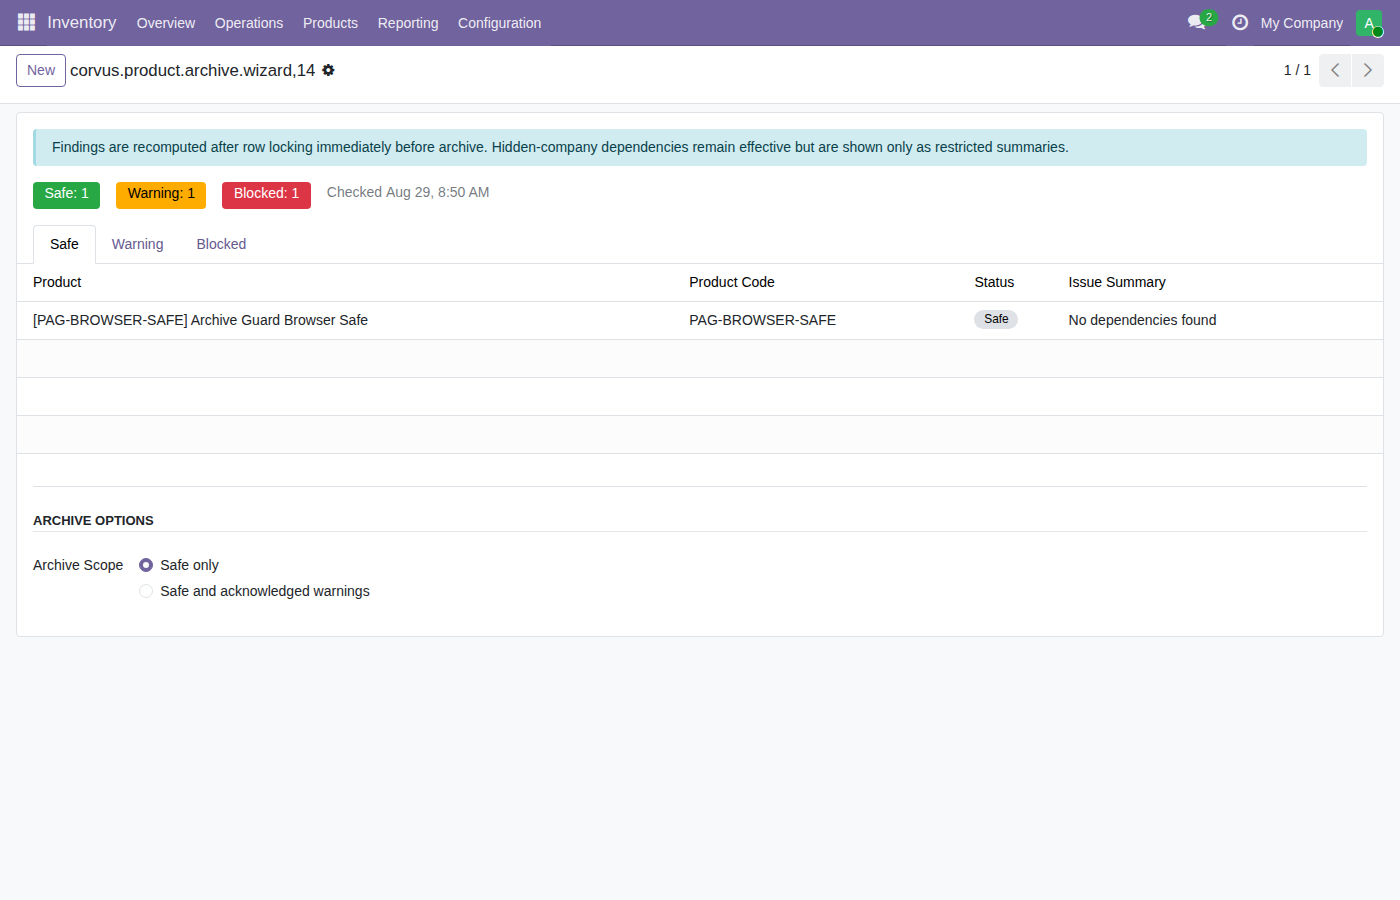Open the Products menu
The width and height of the screenshot is (1400, 900).
(330, 23)
